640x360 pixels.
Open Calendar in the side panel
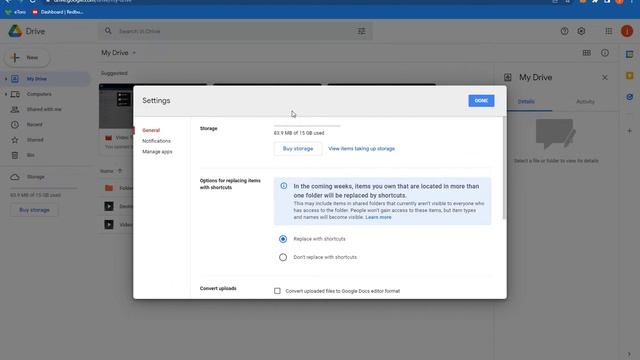(629, 54)
